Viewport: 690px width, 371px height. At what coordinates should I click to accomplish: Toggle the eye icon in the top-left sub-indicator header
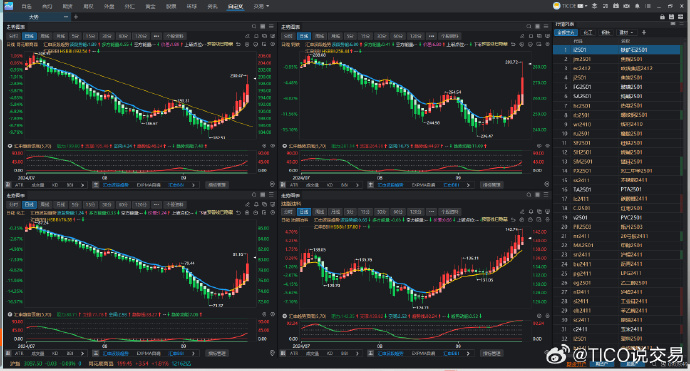point(272,146)
